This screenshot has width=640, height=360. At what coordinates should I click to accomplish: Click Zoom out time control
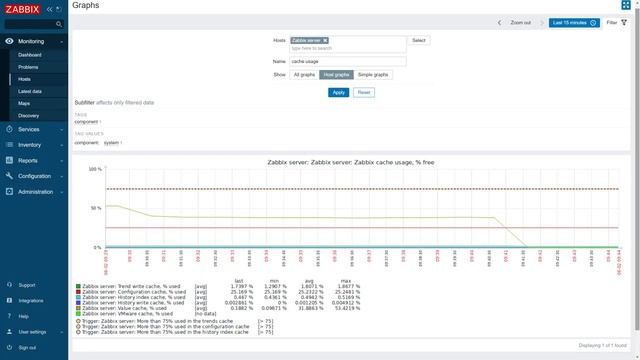click(x=520, y=23)
